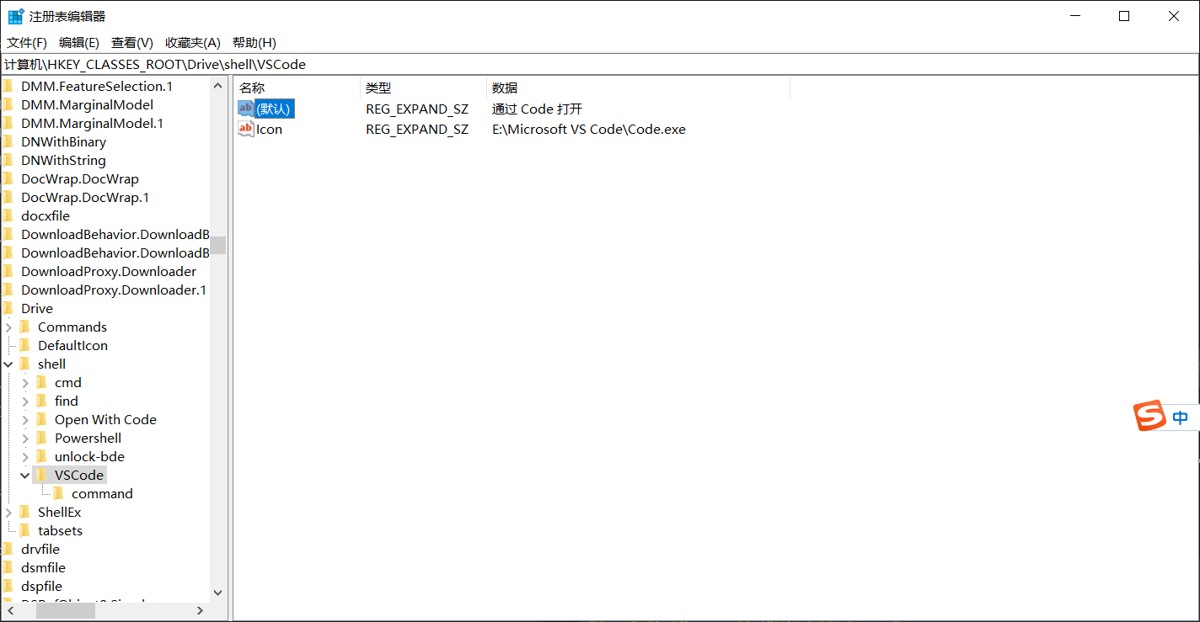Click tree vertical scrollbar down arrow

(218, 593)
